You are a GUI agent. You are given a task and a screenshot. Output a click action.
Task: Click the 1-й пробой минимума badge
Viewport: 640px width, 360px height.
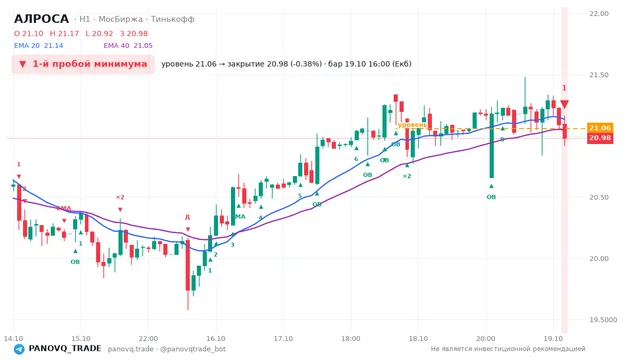pos(83,64)
